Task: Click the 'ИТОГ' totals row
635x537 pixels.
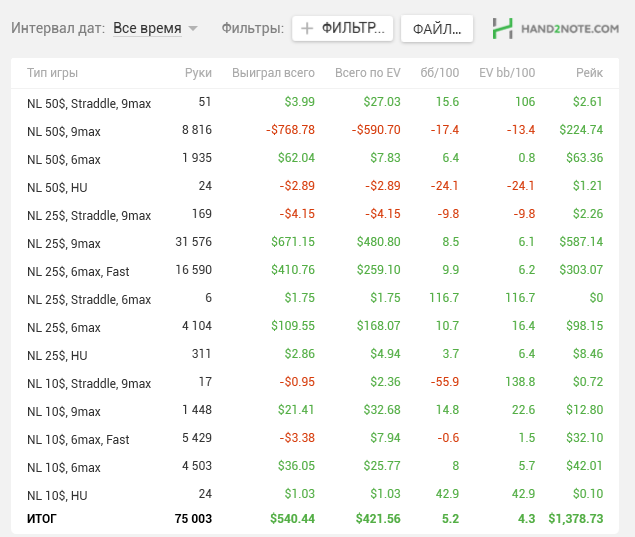Action: (315, 519)
